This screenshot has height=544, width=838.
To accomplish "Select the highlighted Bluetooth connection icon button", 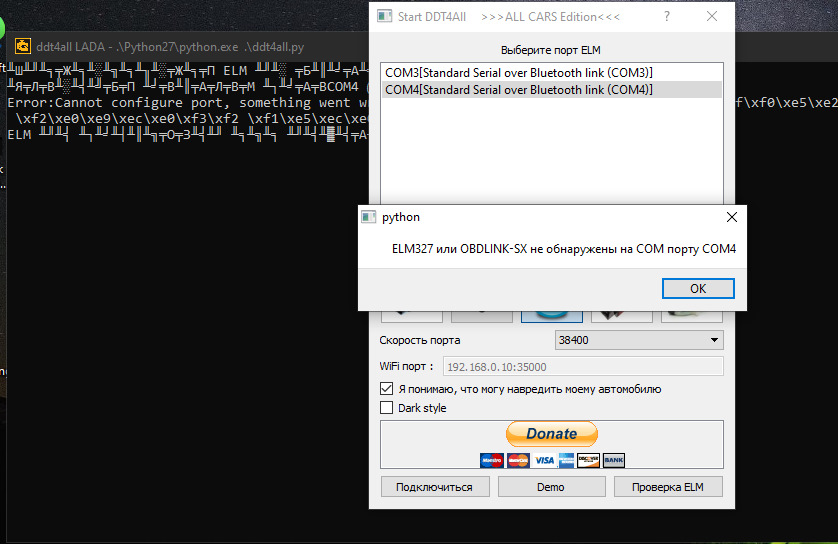I will click(551, 315).
